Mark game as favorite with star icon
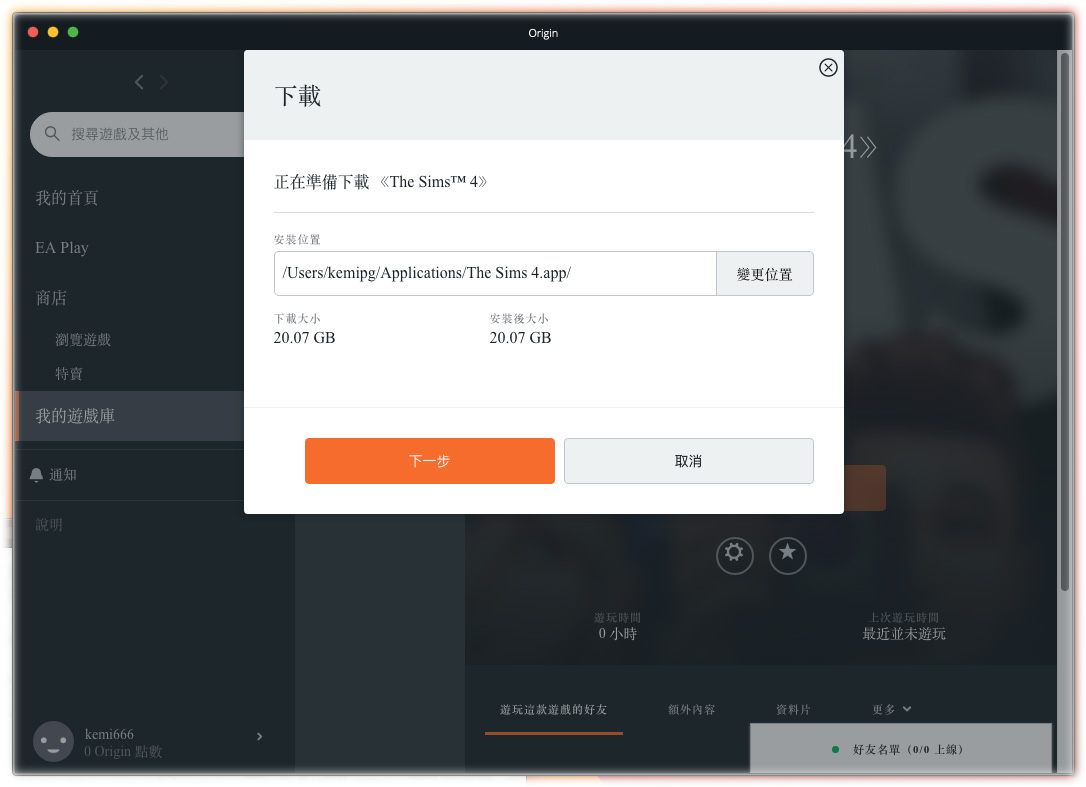This screenshot has height=787, width=1086. click(x=787, y=555)
